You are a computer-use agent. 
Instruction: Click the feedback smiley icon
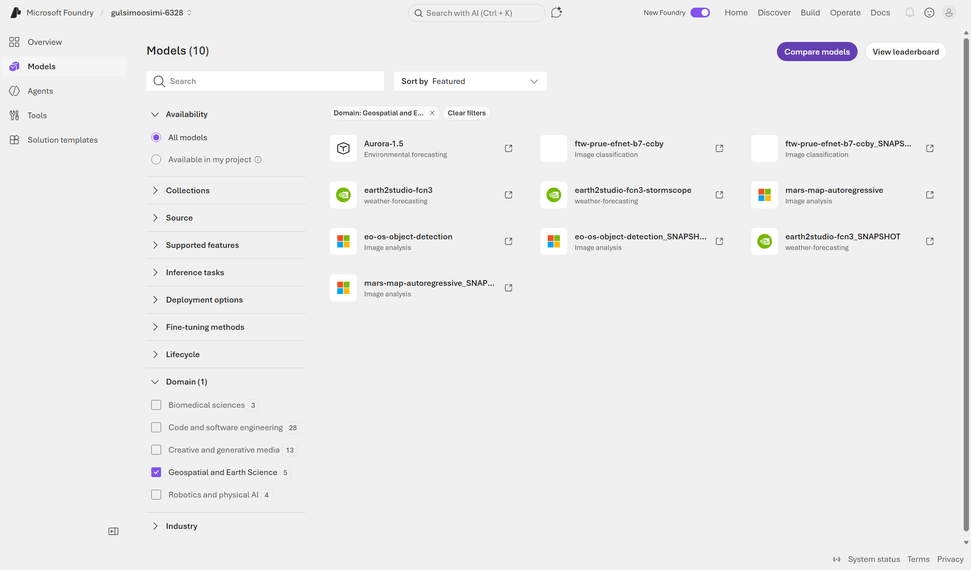tap(929, 12)
